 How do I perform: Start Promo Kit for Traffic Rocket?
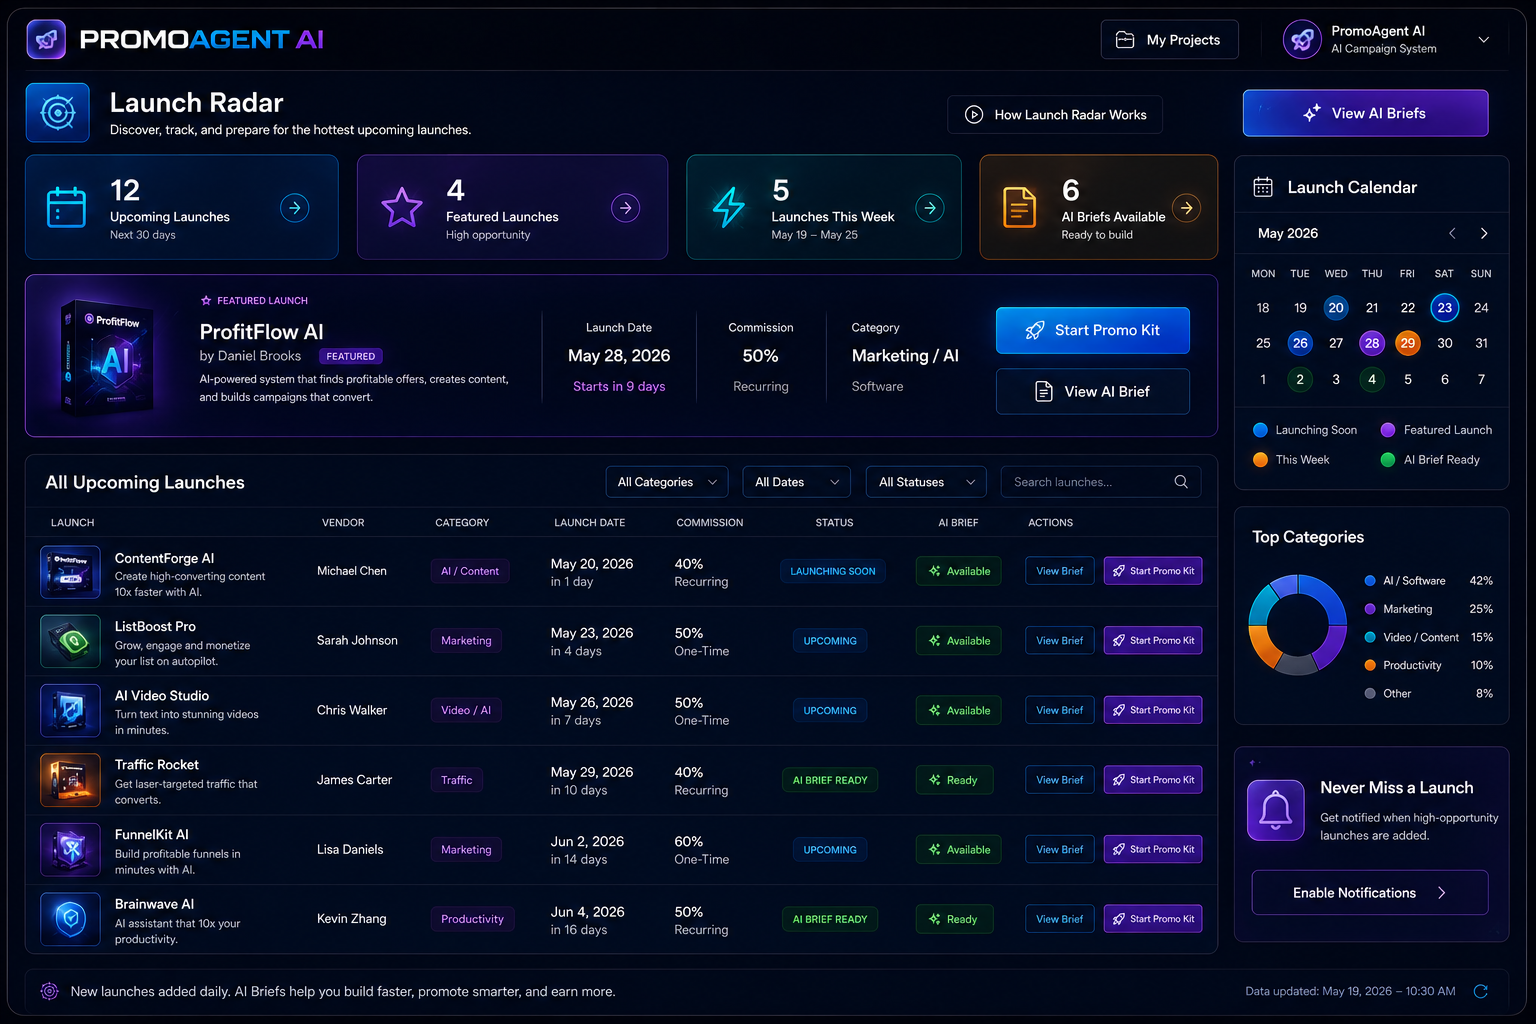coord(1153,780)
